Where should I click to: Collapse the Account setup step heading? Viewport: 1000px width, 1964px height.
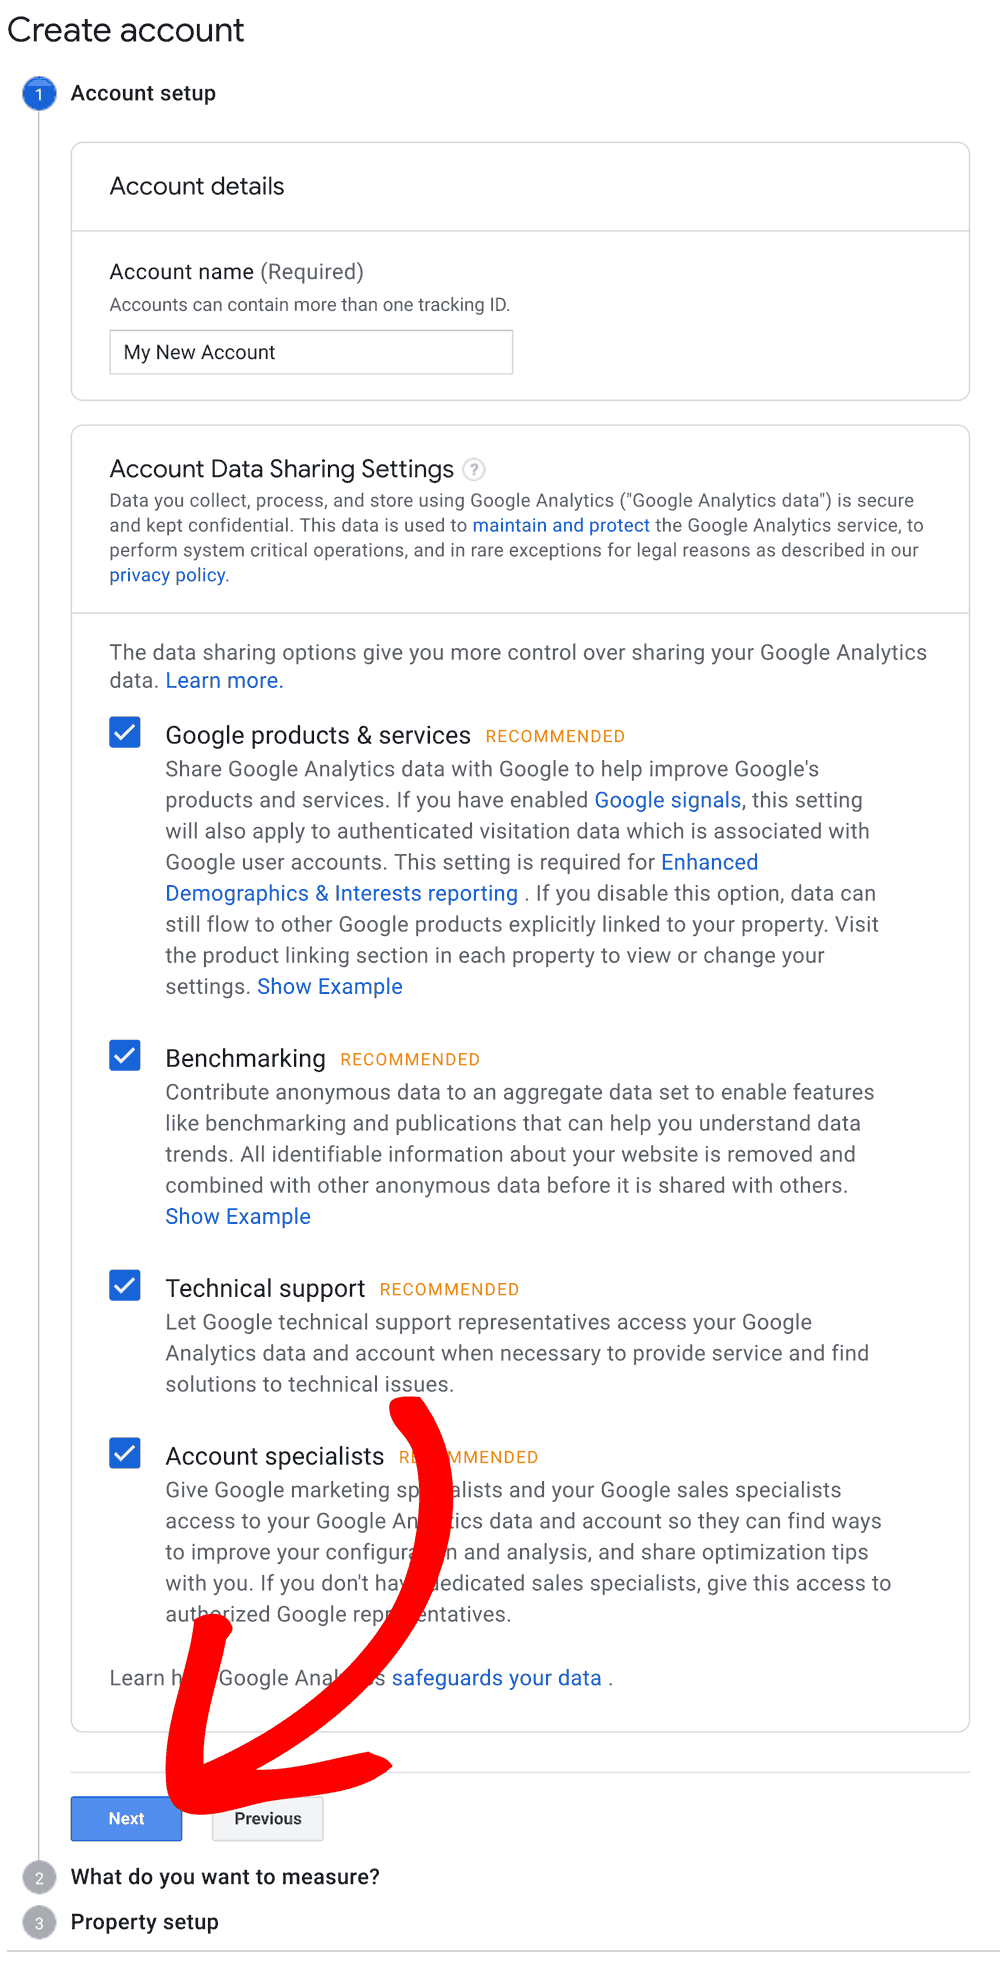(x=143, y=93)
